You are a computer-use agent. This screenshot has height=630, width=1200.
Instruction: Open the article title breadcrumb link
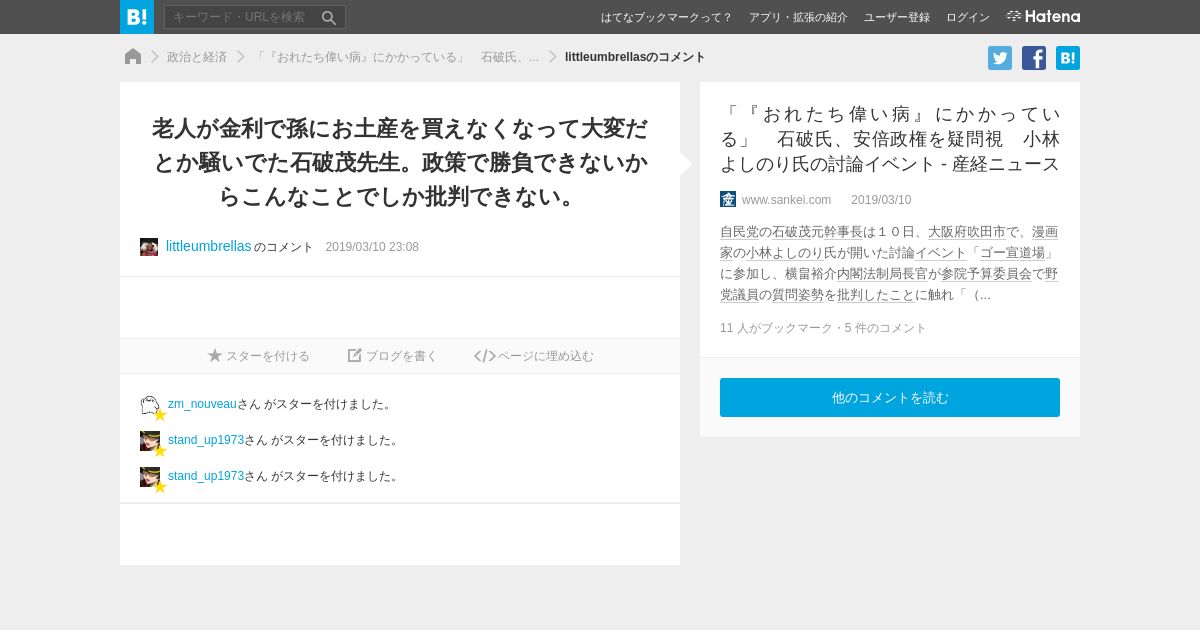[x=396, y=57]
